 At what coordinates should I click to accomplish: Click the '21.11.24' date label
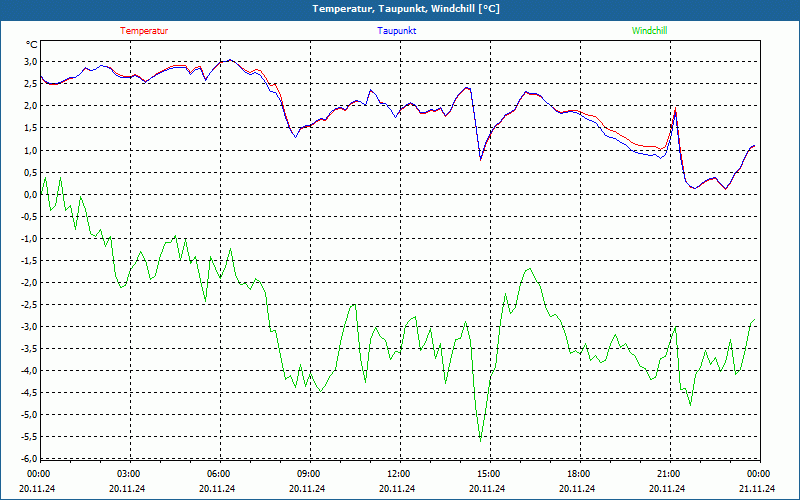757,488
